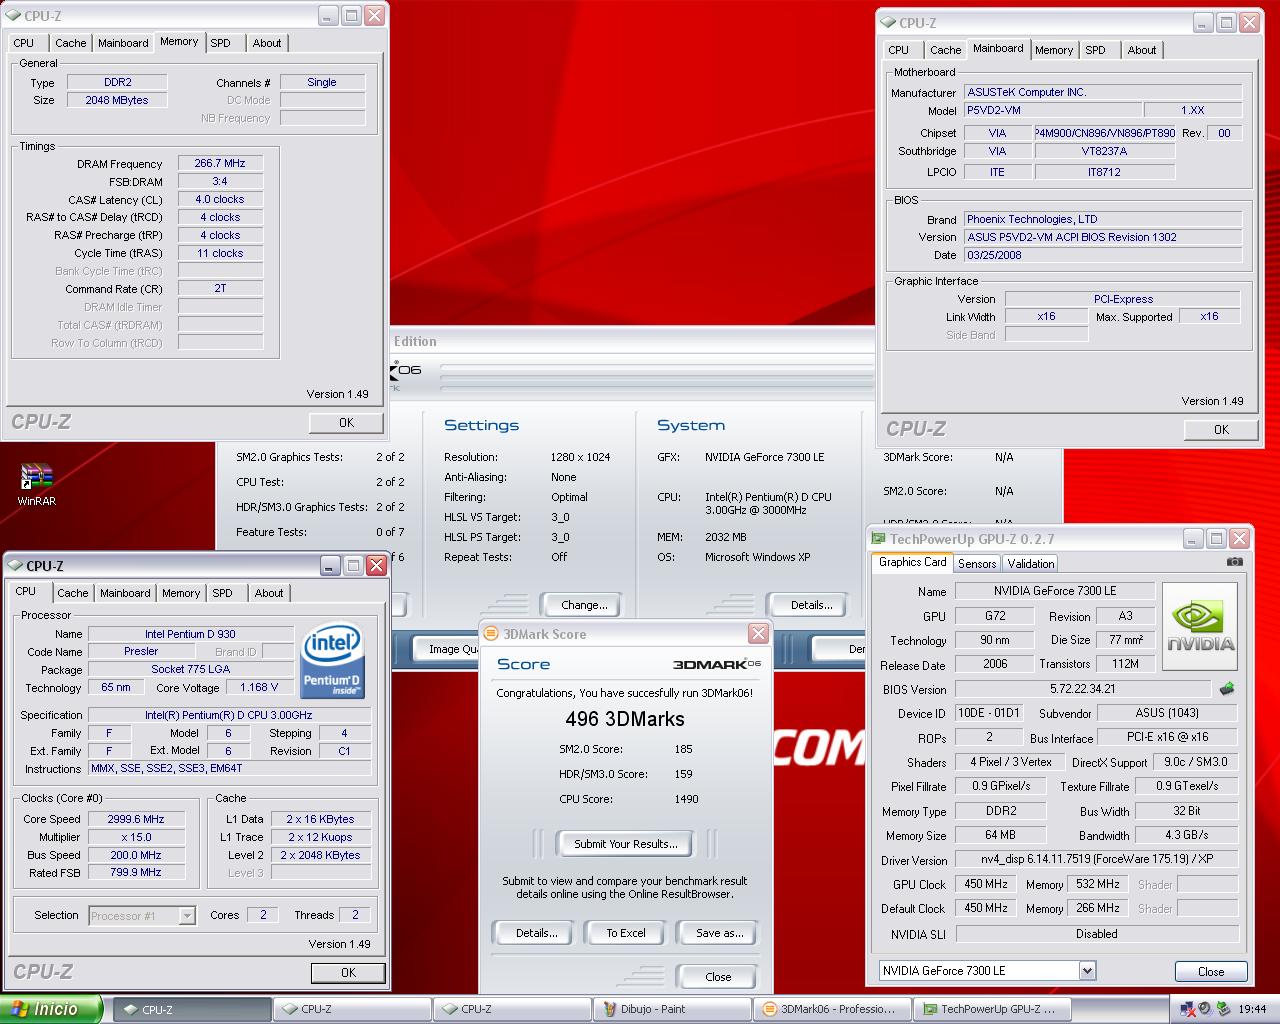Viewport: 1280px width, 1024px height.
Task: Open the WinRAR desktop icon
Action: tap(36, 484)
